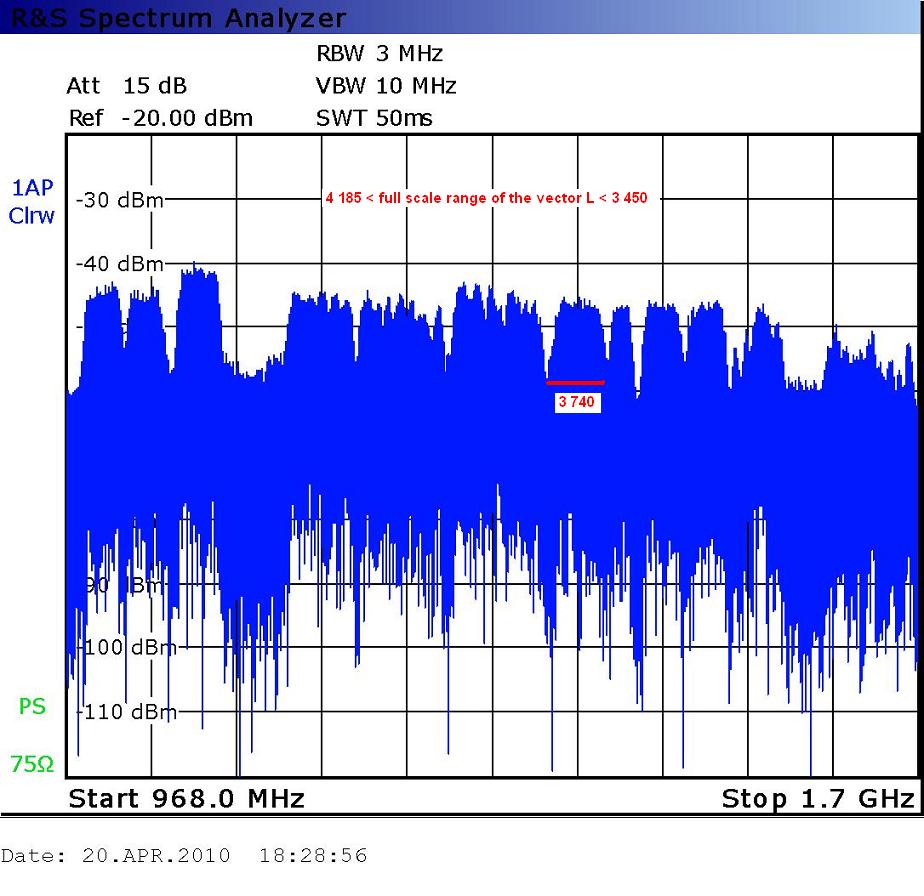Click the R&S Spectrum Analyzer title bar
This screenshot has width=924, height=896.
[180, 18]
